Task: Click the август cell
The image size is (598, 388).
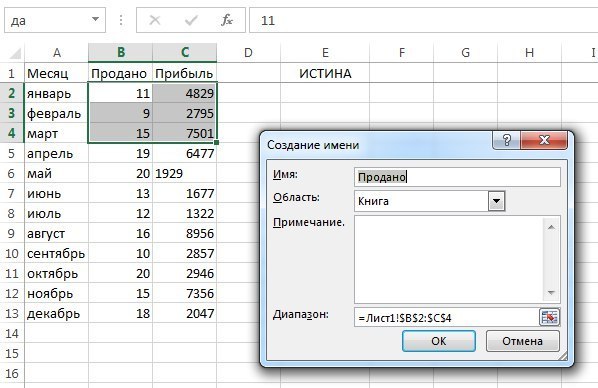Action: (x=56, y=233)
